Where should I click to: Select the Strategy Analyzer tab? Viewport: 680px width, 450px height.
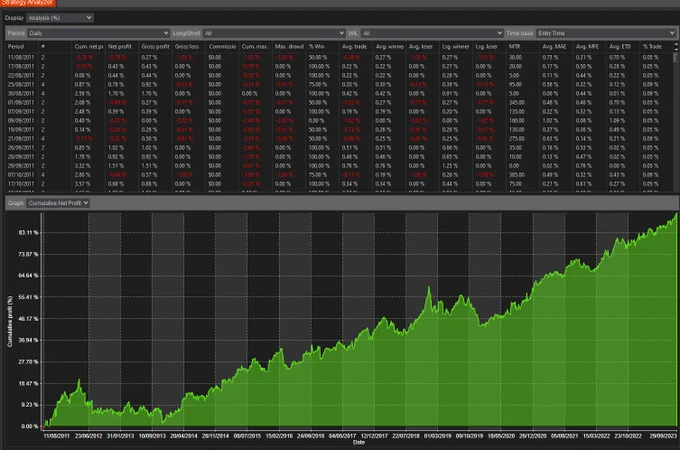[x=28, y=3]
